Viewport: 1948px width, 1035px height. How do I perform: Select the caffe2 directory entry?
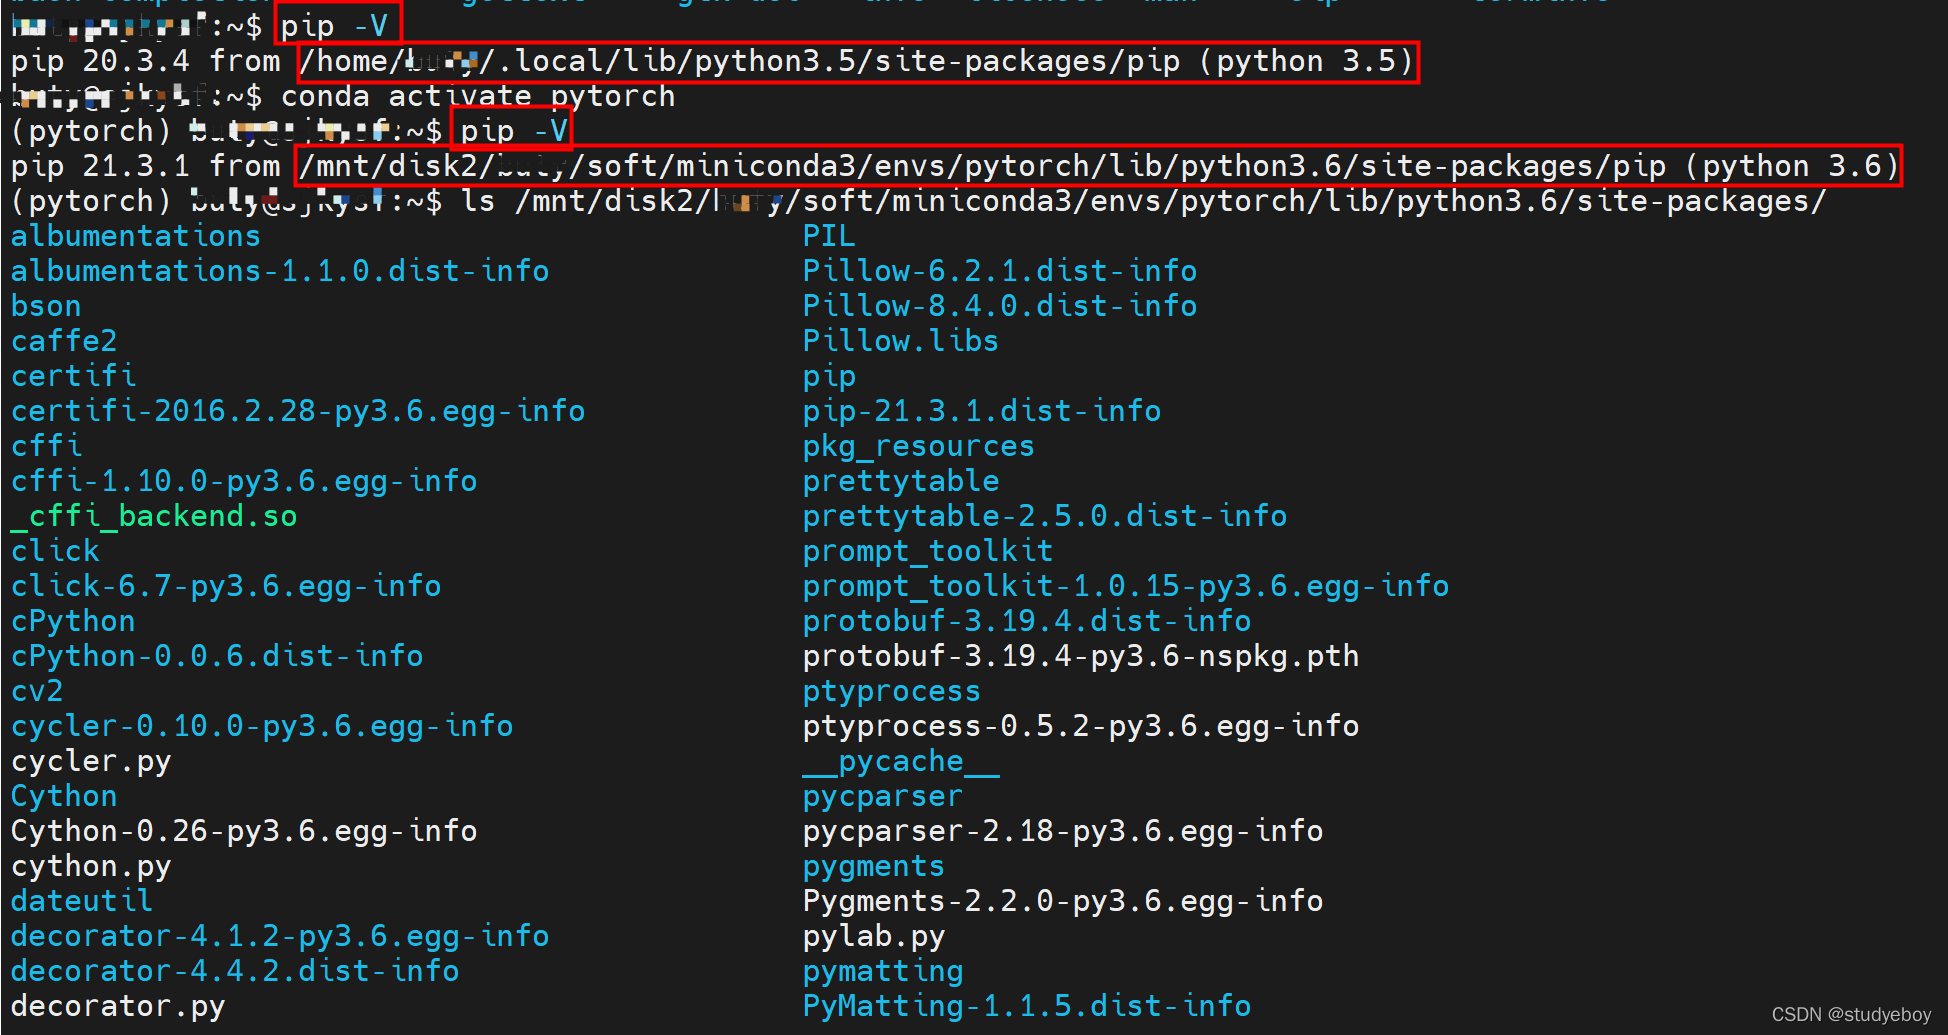point(64,341)
